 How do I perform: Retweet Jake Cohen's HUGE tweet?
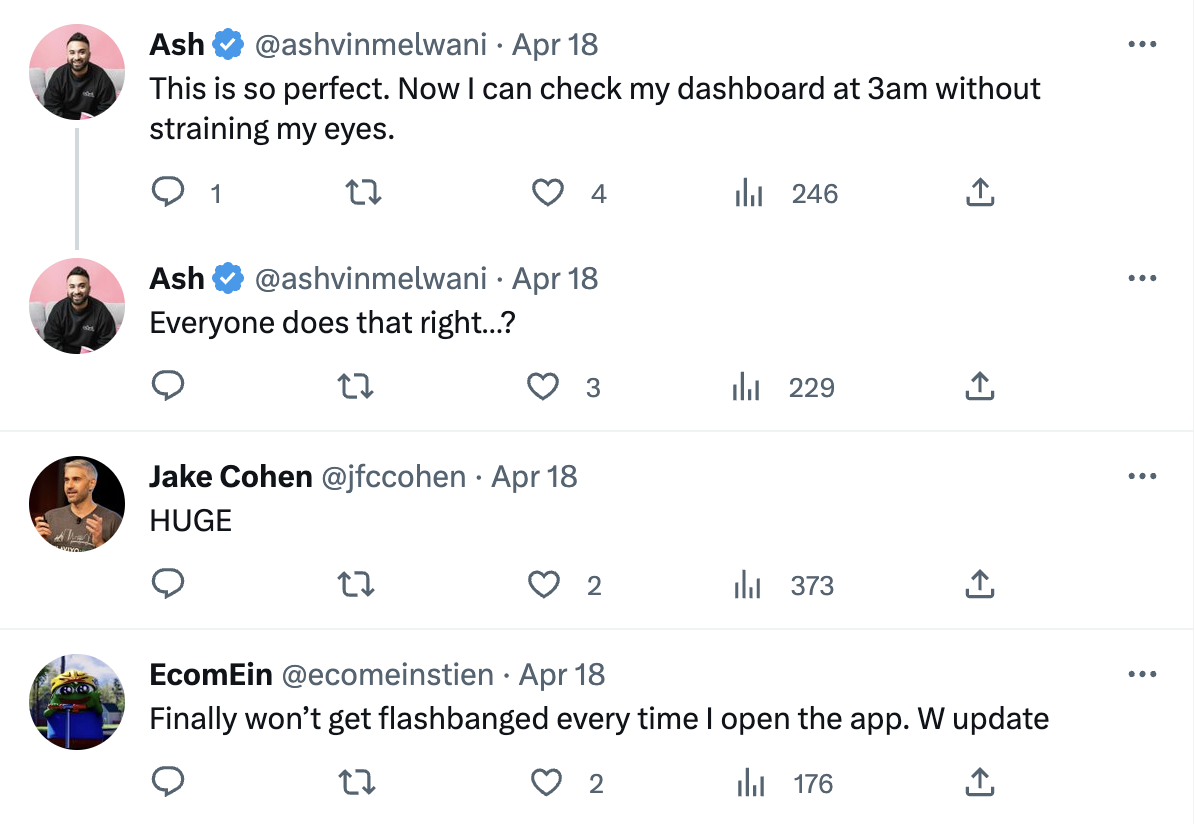(357, 584)
